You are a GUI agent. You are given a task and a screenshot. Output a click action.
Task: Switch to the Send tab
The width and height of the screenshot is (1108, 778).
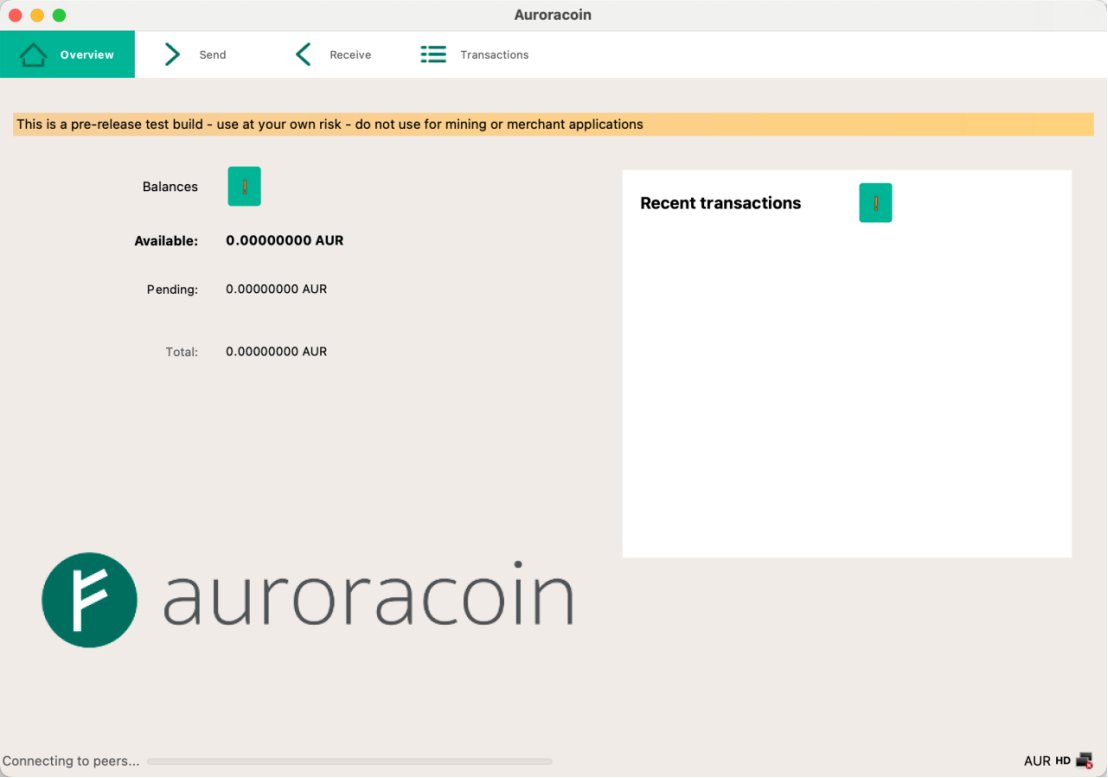(195, 54)
